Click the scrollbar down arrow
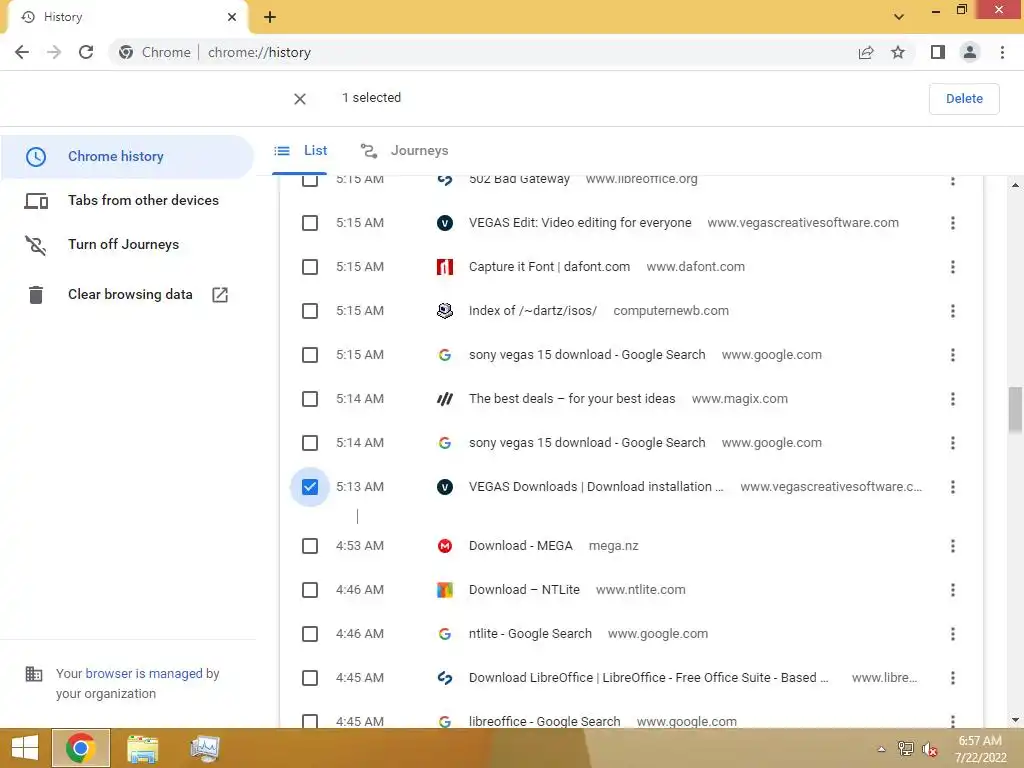1024x768 pixels. (x=1015, y=720)
